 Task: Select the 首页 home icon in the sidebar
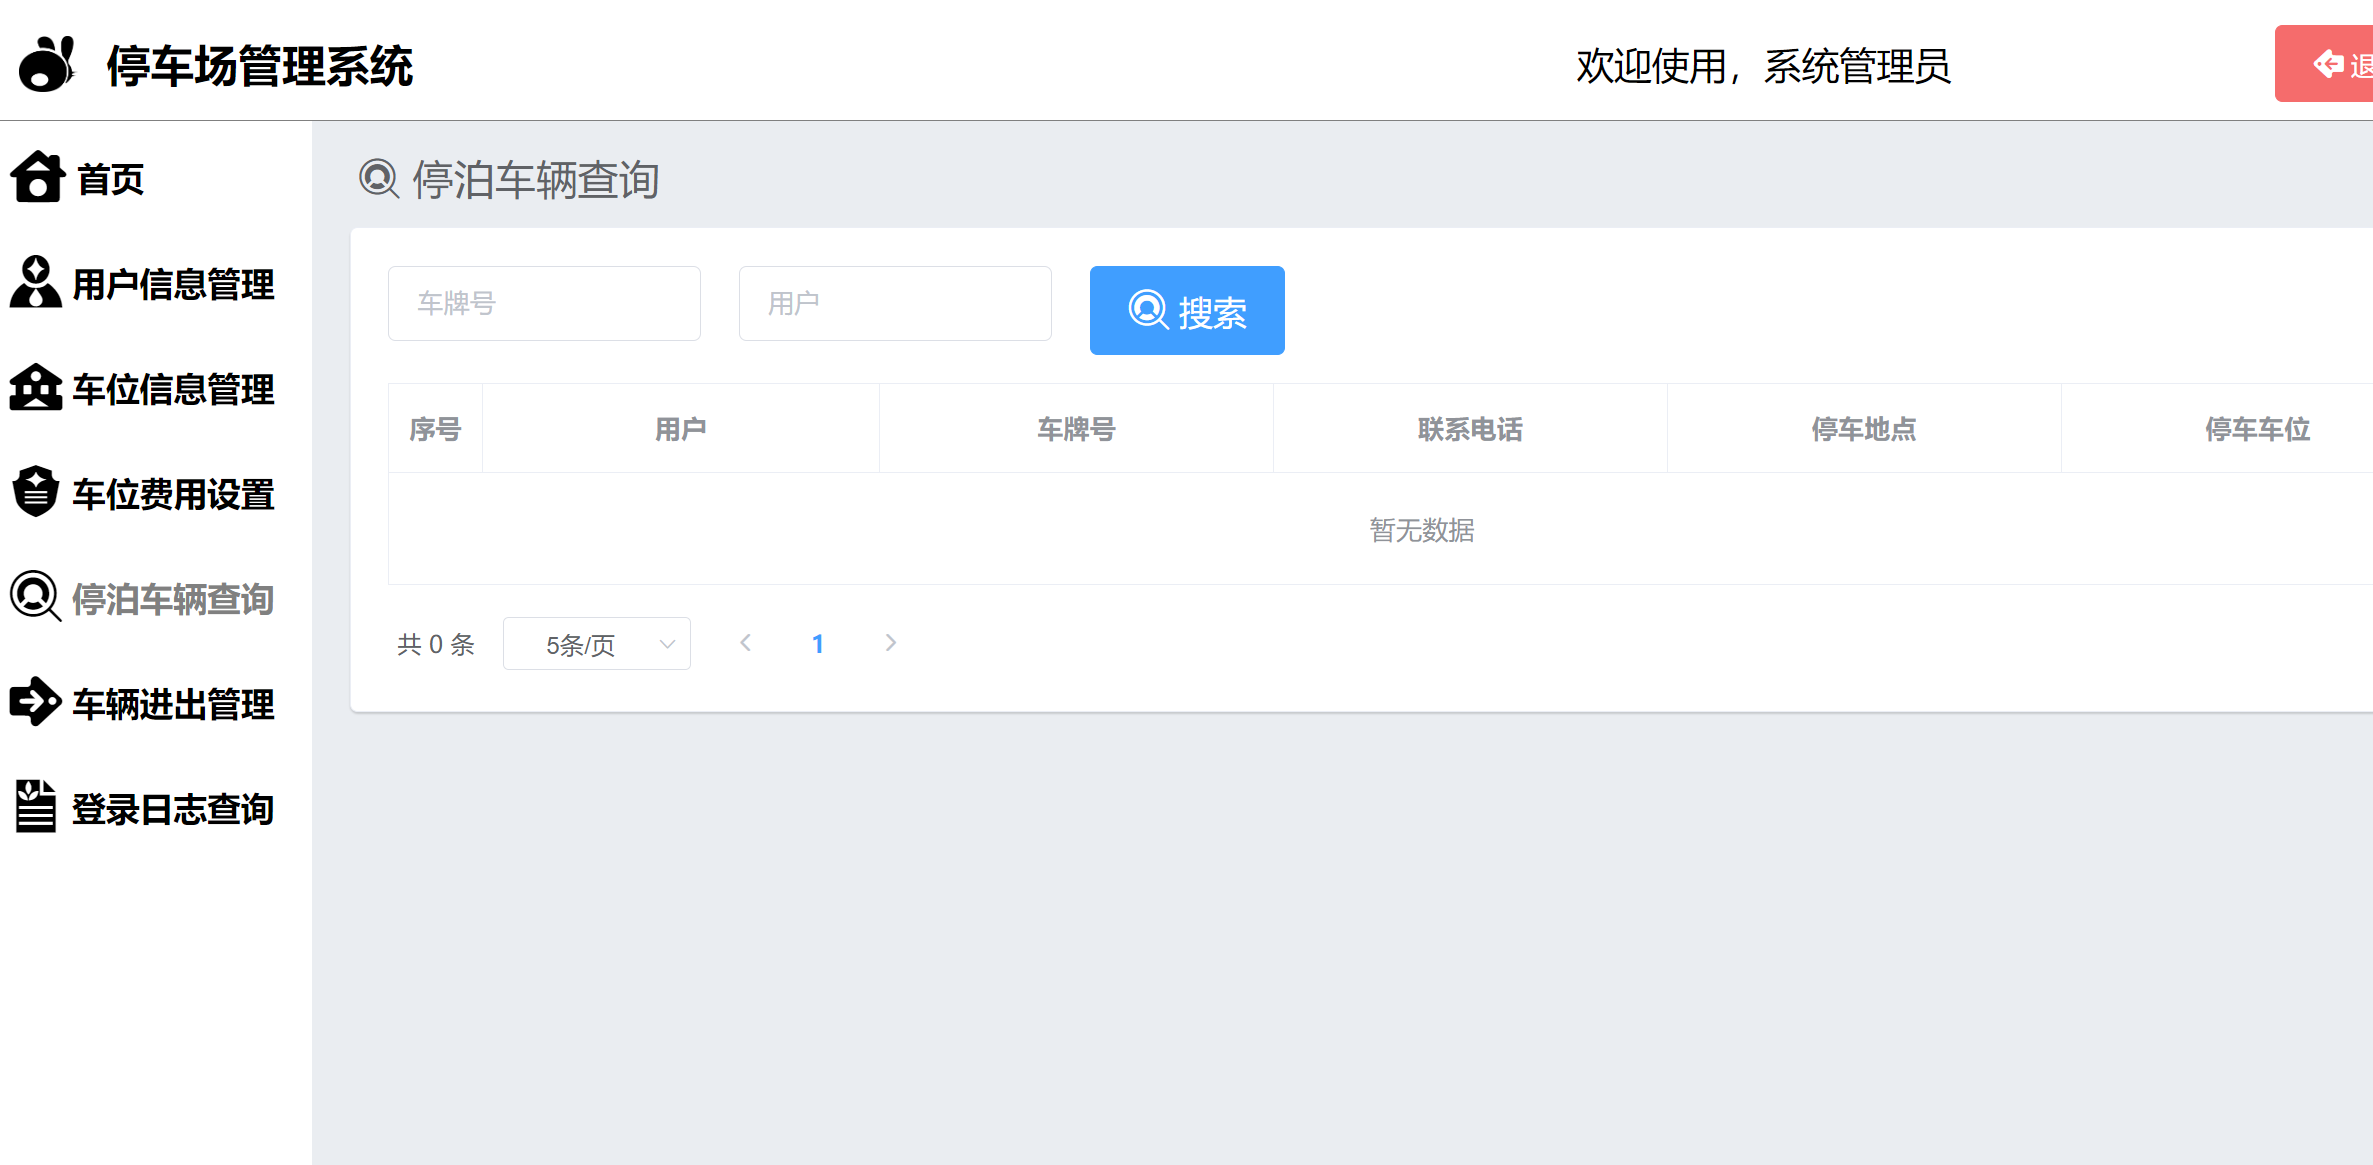tap(37, 178)
